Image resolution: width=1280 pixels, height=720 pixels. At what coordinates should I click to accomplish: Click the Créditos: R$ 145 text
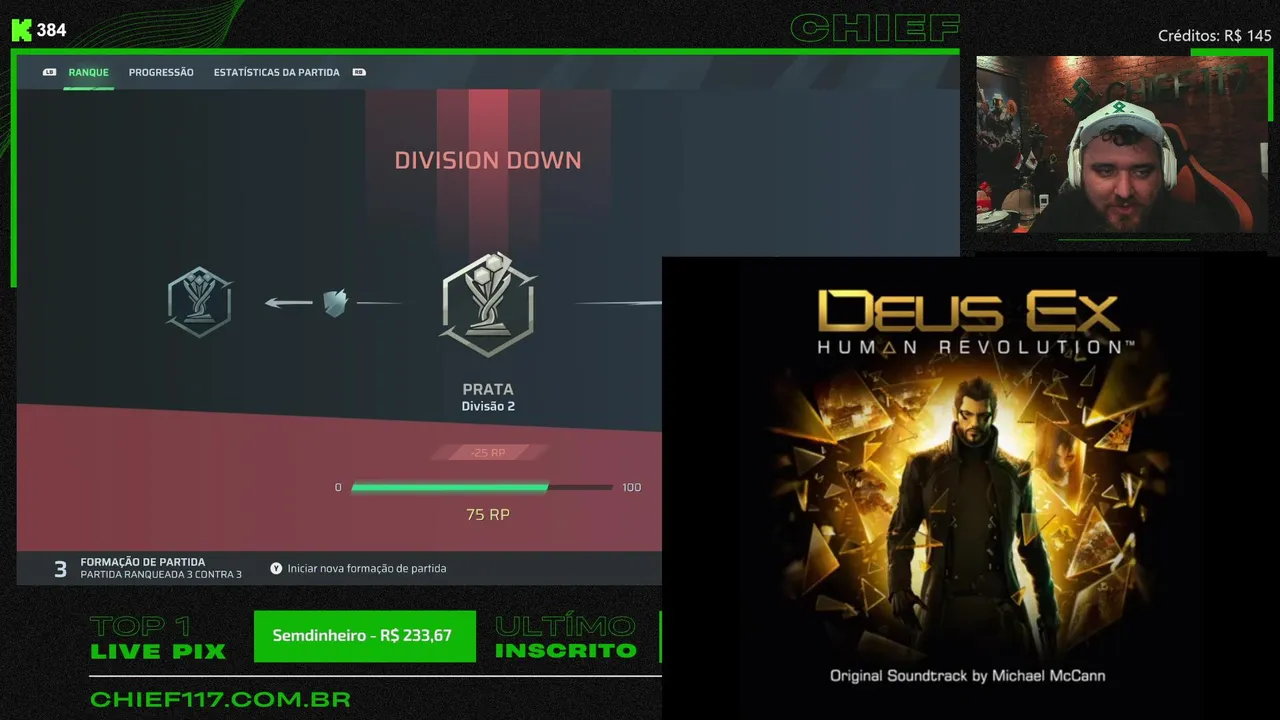tap(1215, 36)
